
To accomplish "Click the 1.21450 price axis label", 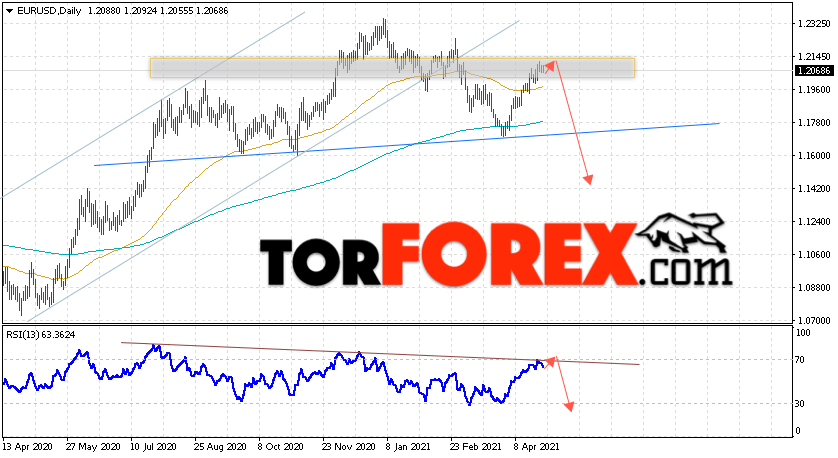I will pos(814,57).
